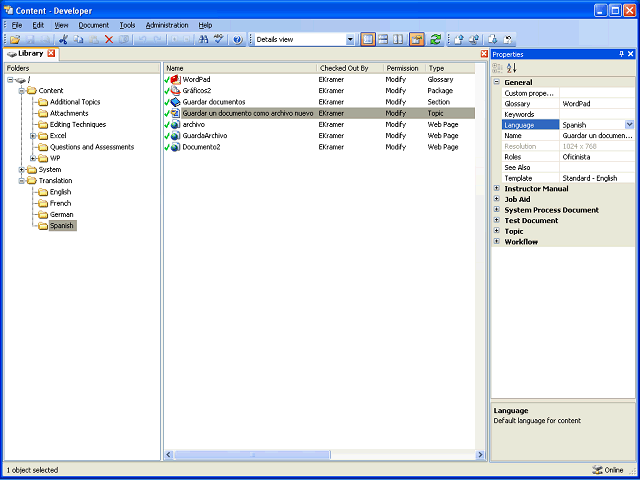Open Help with the question mark icon

pyautogui.click(x=238, y=40)
